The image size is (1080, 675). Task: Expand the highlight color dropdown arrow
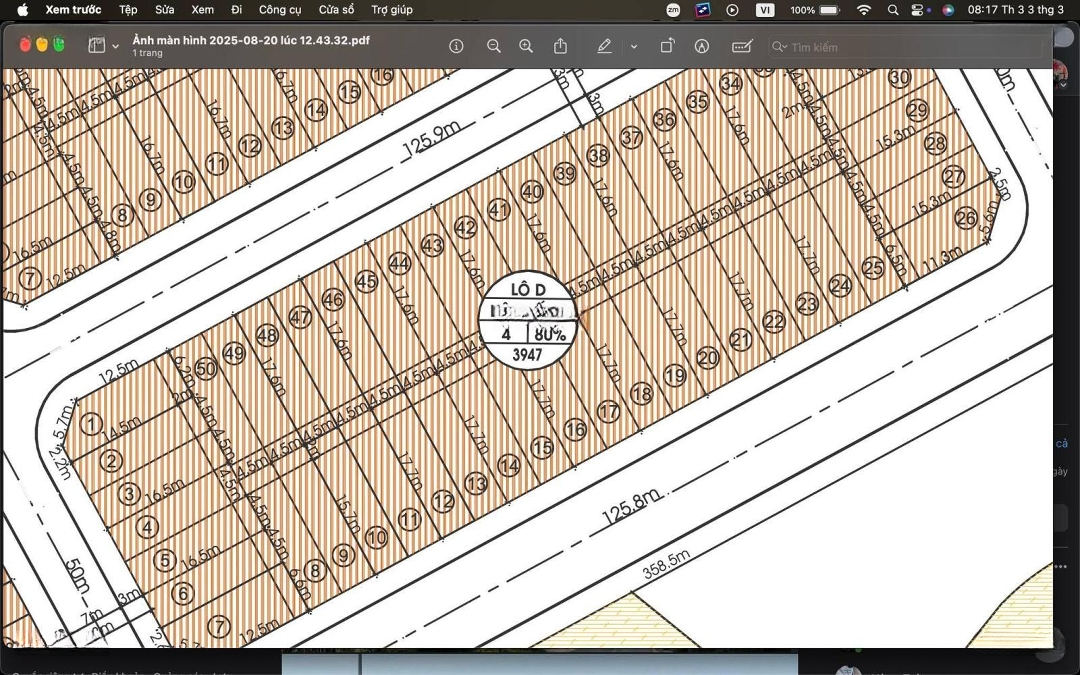click(633, 46)
